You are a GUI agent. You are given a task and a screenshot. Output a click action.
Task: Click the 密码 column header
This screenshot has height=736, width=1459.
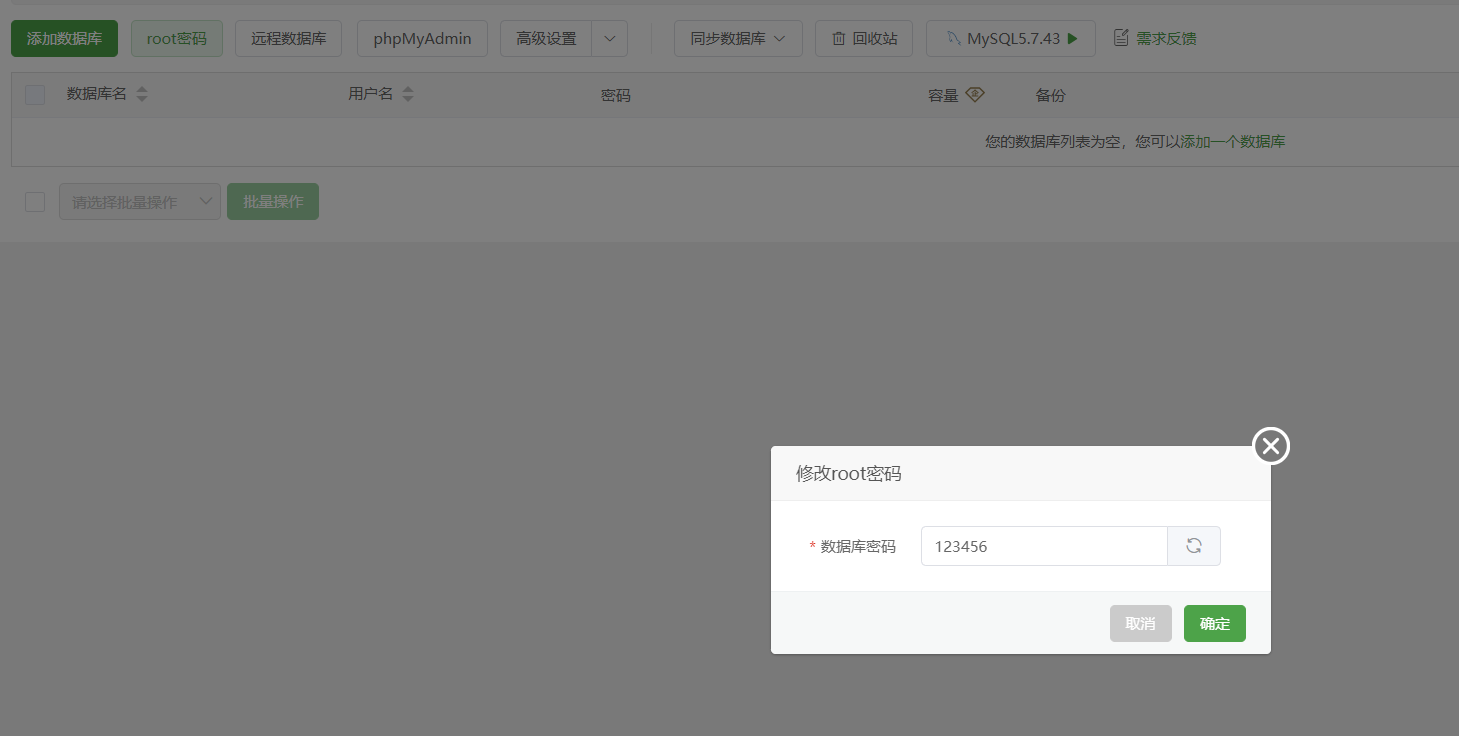tap(616, 96)
